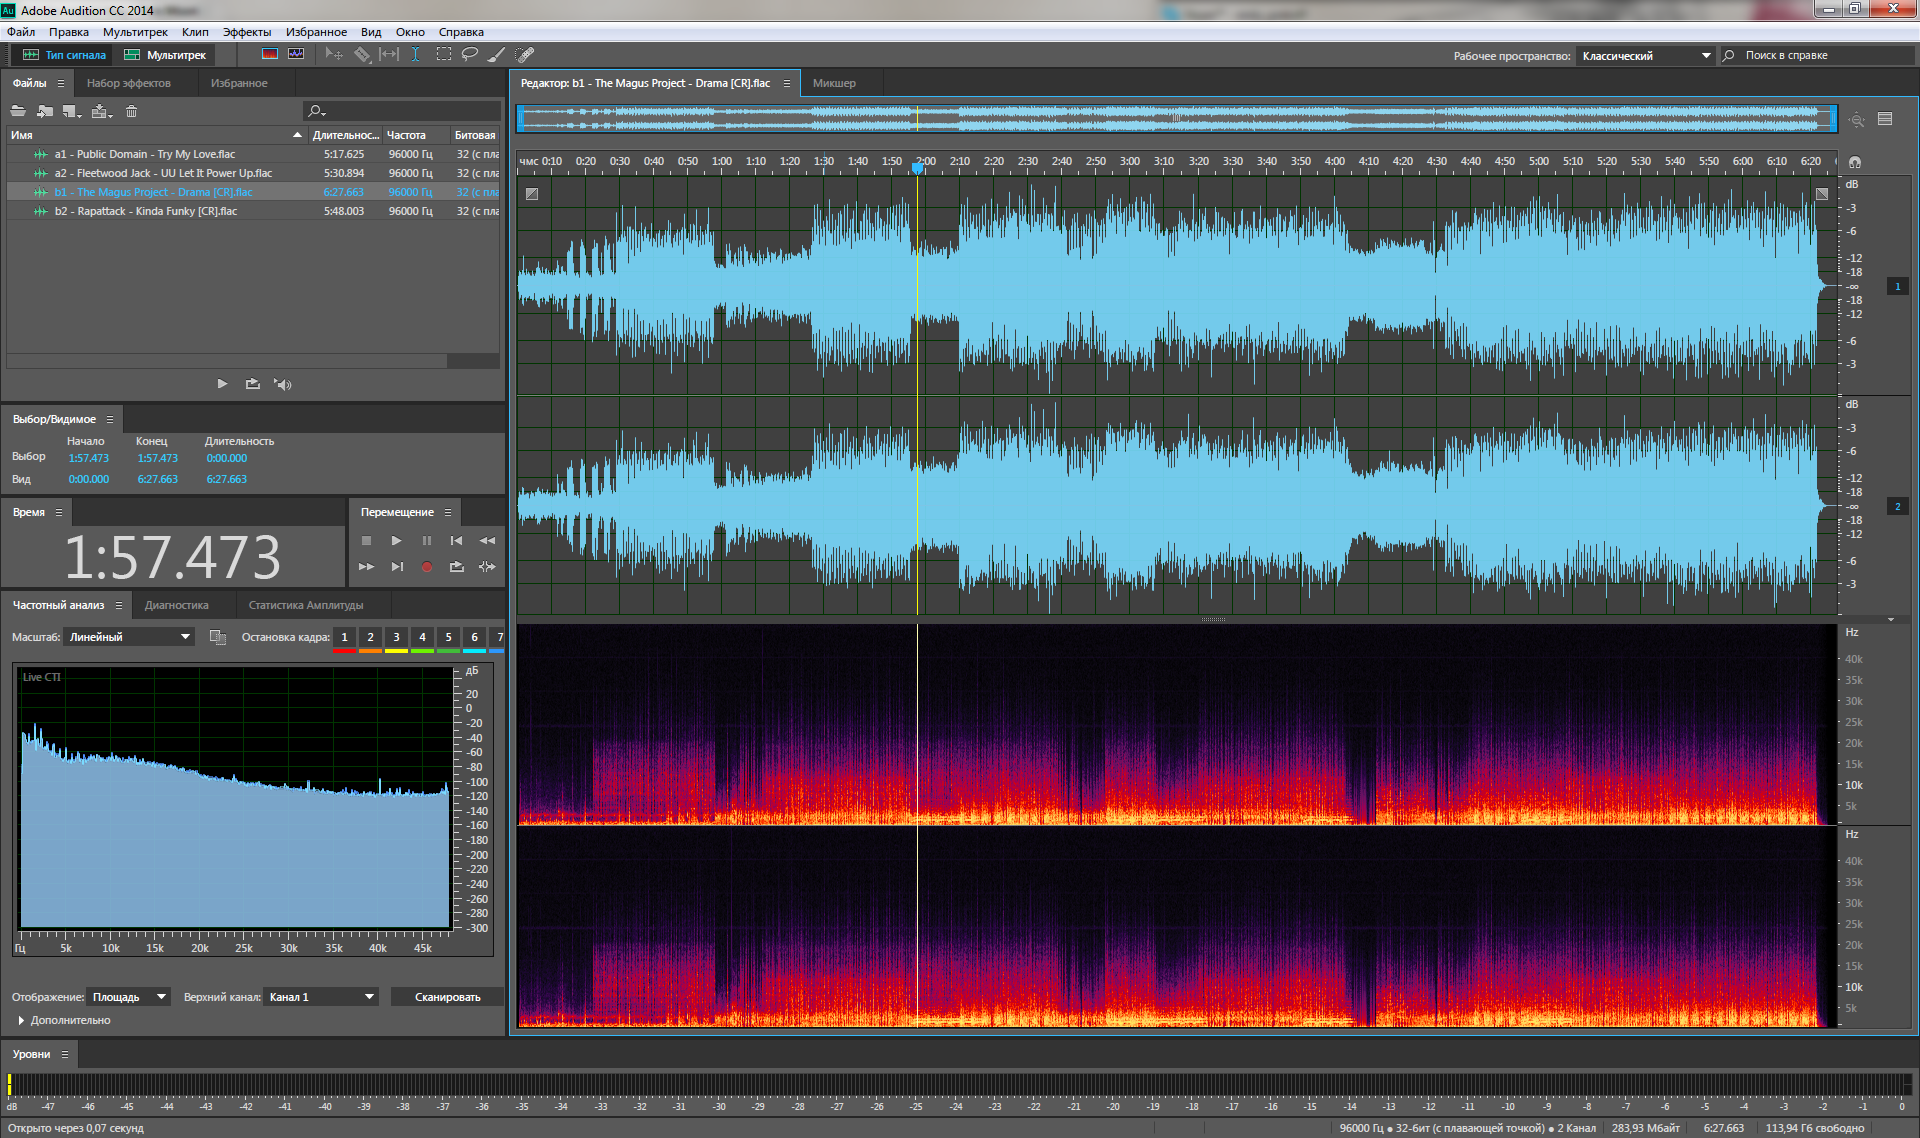Open the Рабочее пространство Классический dropdown
The width and height of the screenshot is (1920, 1138).
tap(1646, 56)
